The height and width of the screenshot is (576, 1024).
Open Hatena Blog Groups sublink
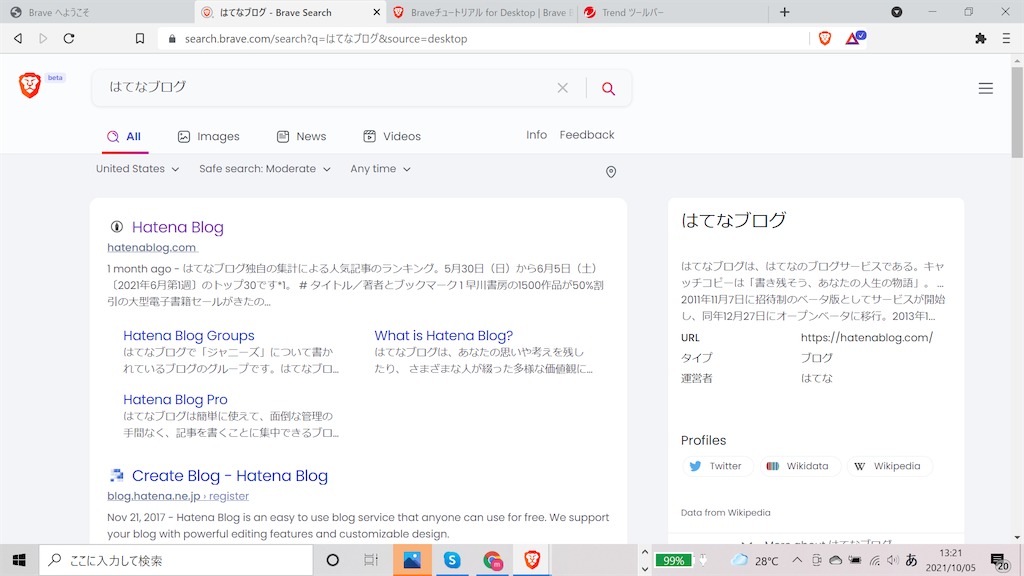click(189, 336)
